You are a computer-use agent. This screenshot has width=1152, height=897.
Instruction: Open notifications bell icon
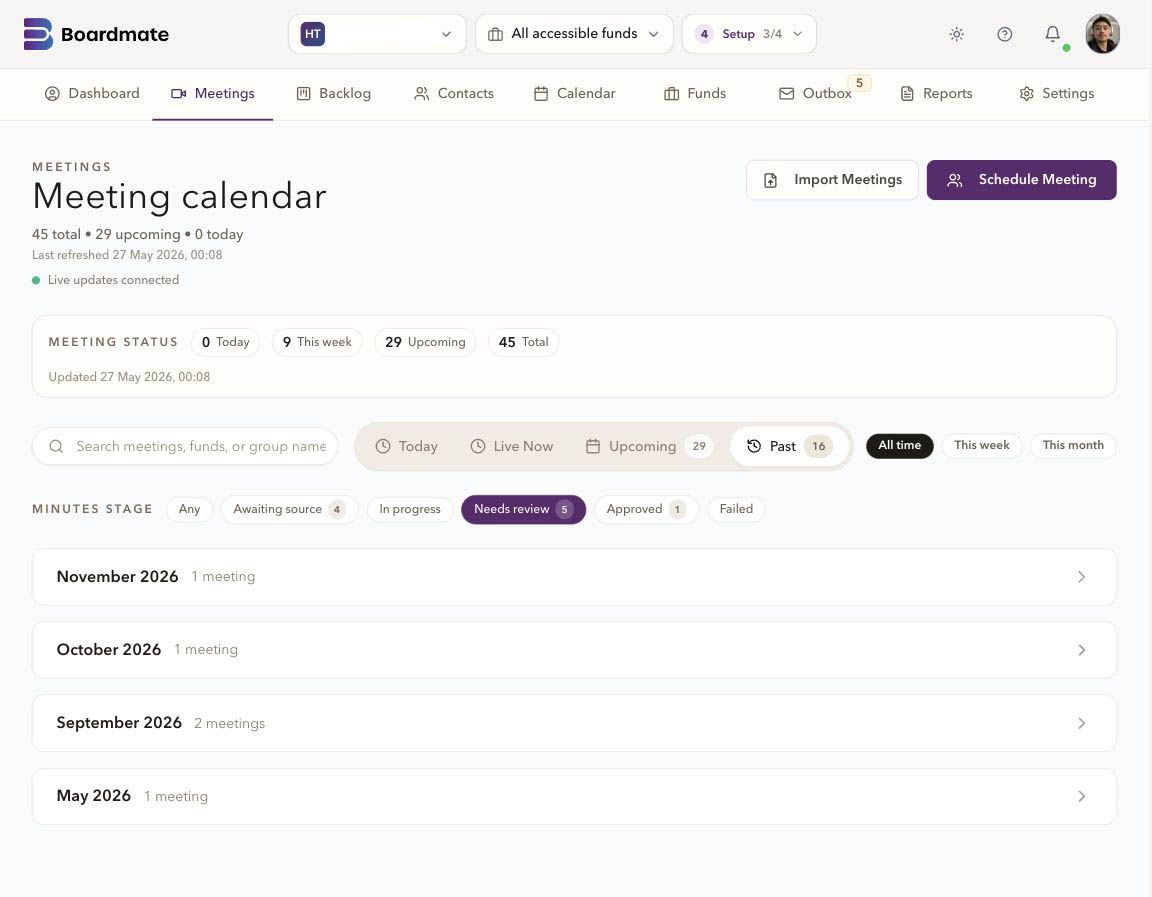click(1052, 34)
